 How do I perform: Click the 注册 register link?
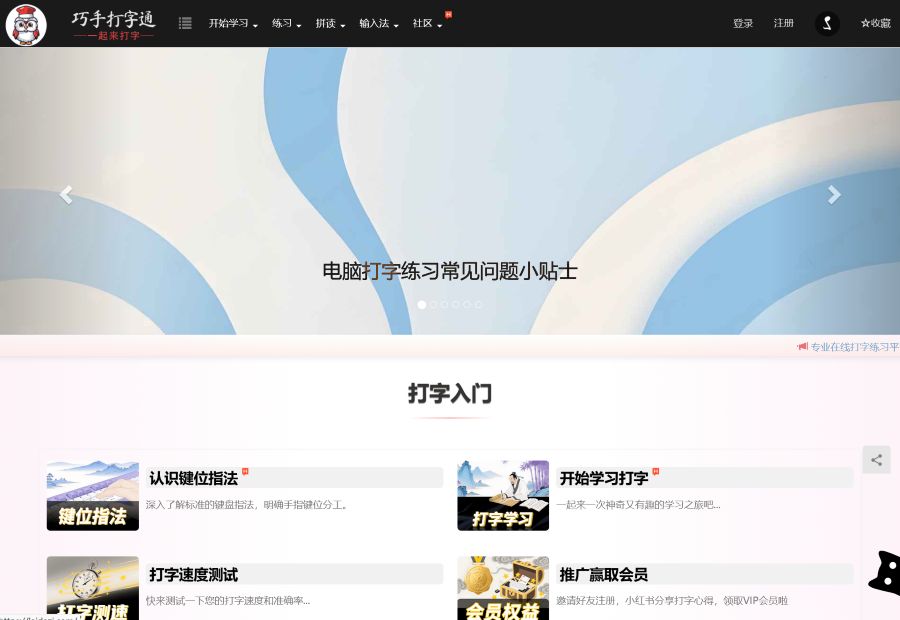784,23
